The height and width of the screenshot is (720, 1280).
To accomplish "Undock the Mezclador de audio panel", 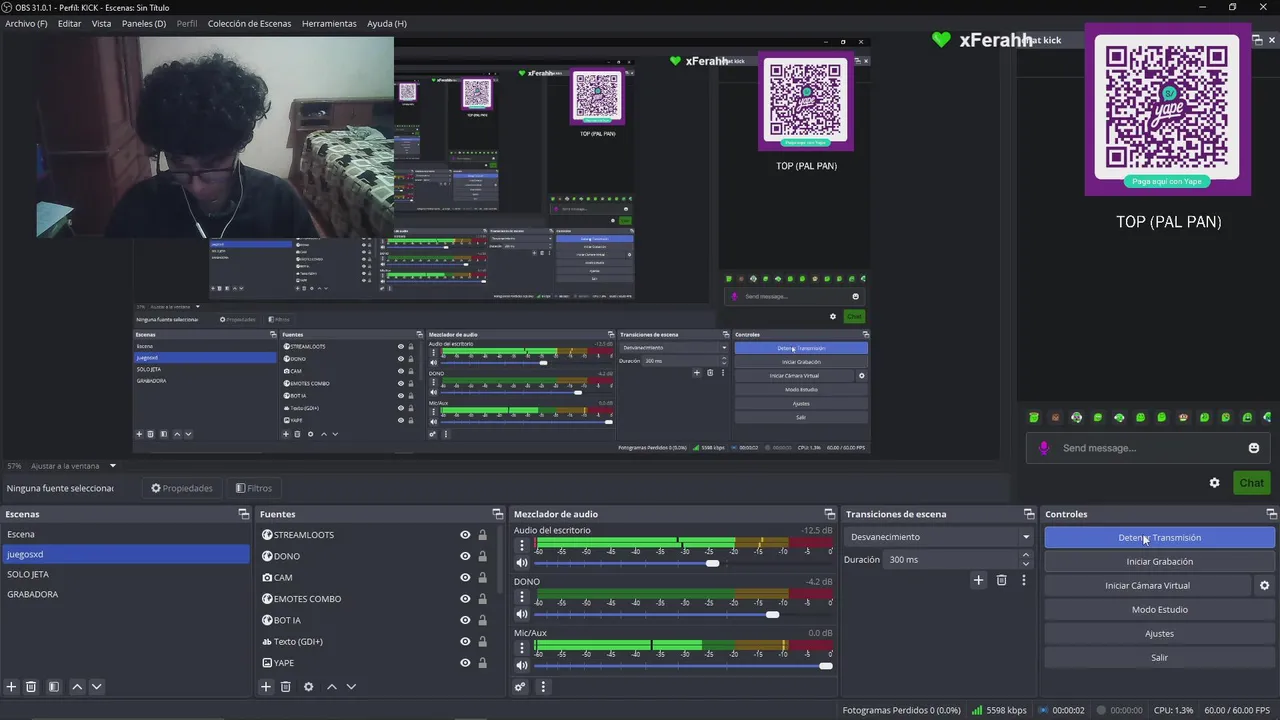I will 830,514.
